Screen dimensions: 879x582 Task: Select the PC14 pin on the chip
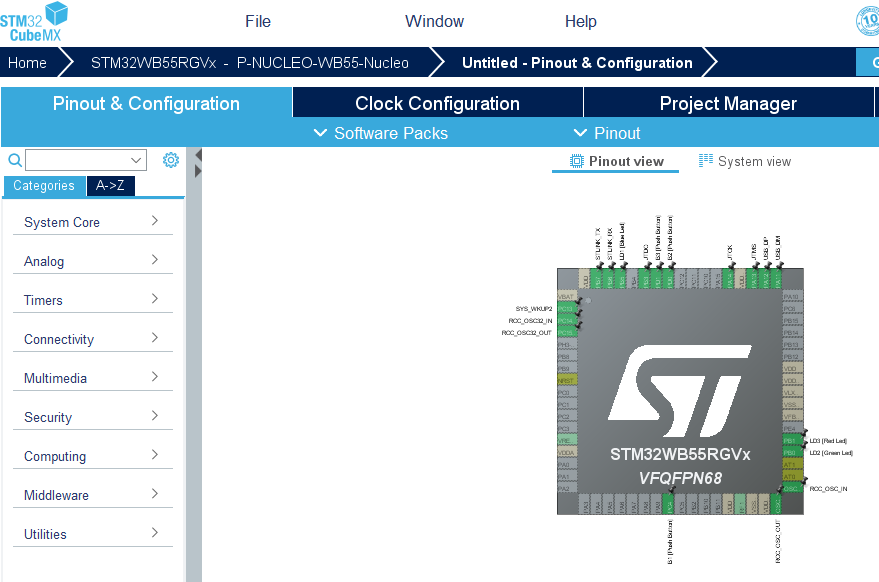coord(567,321)
